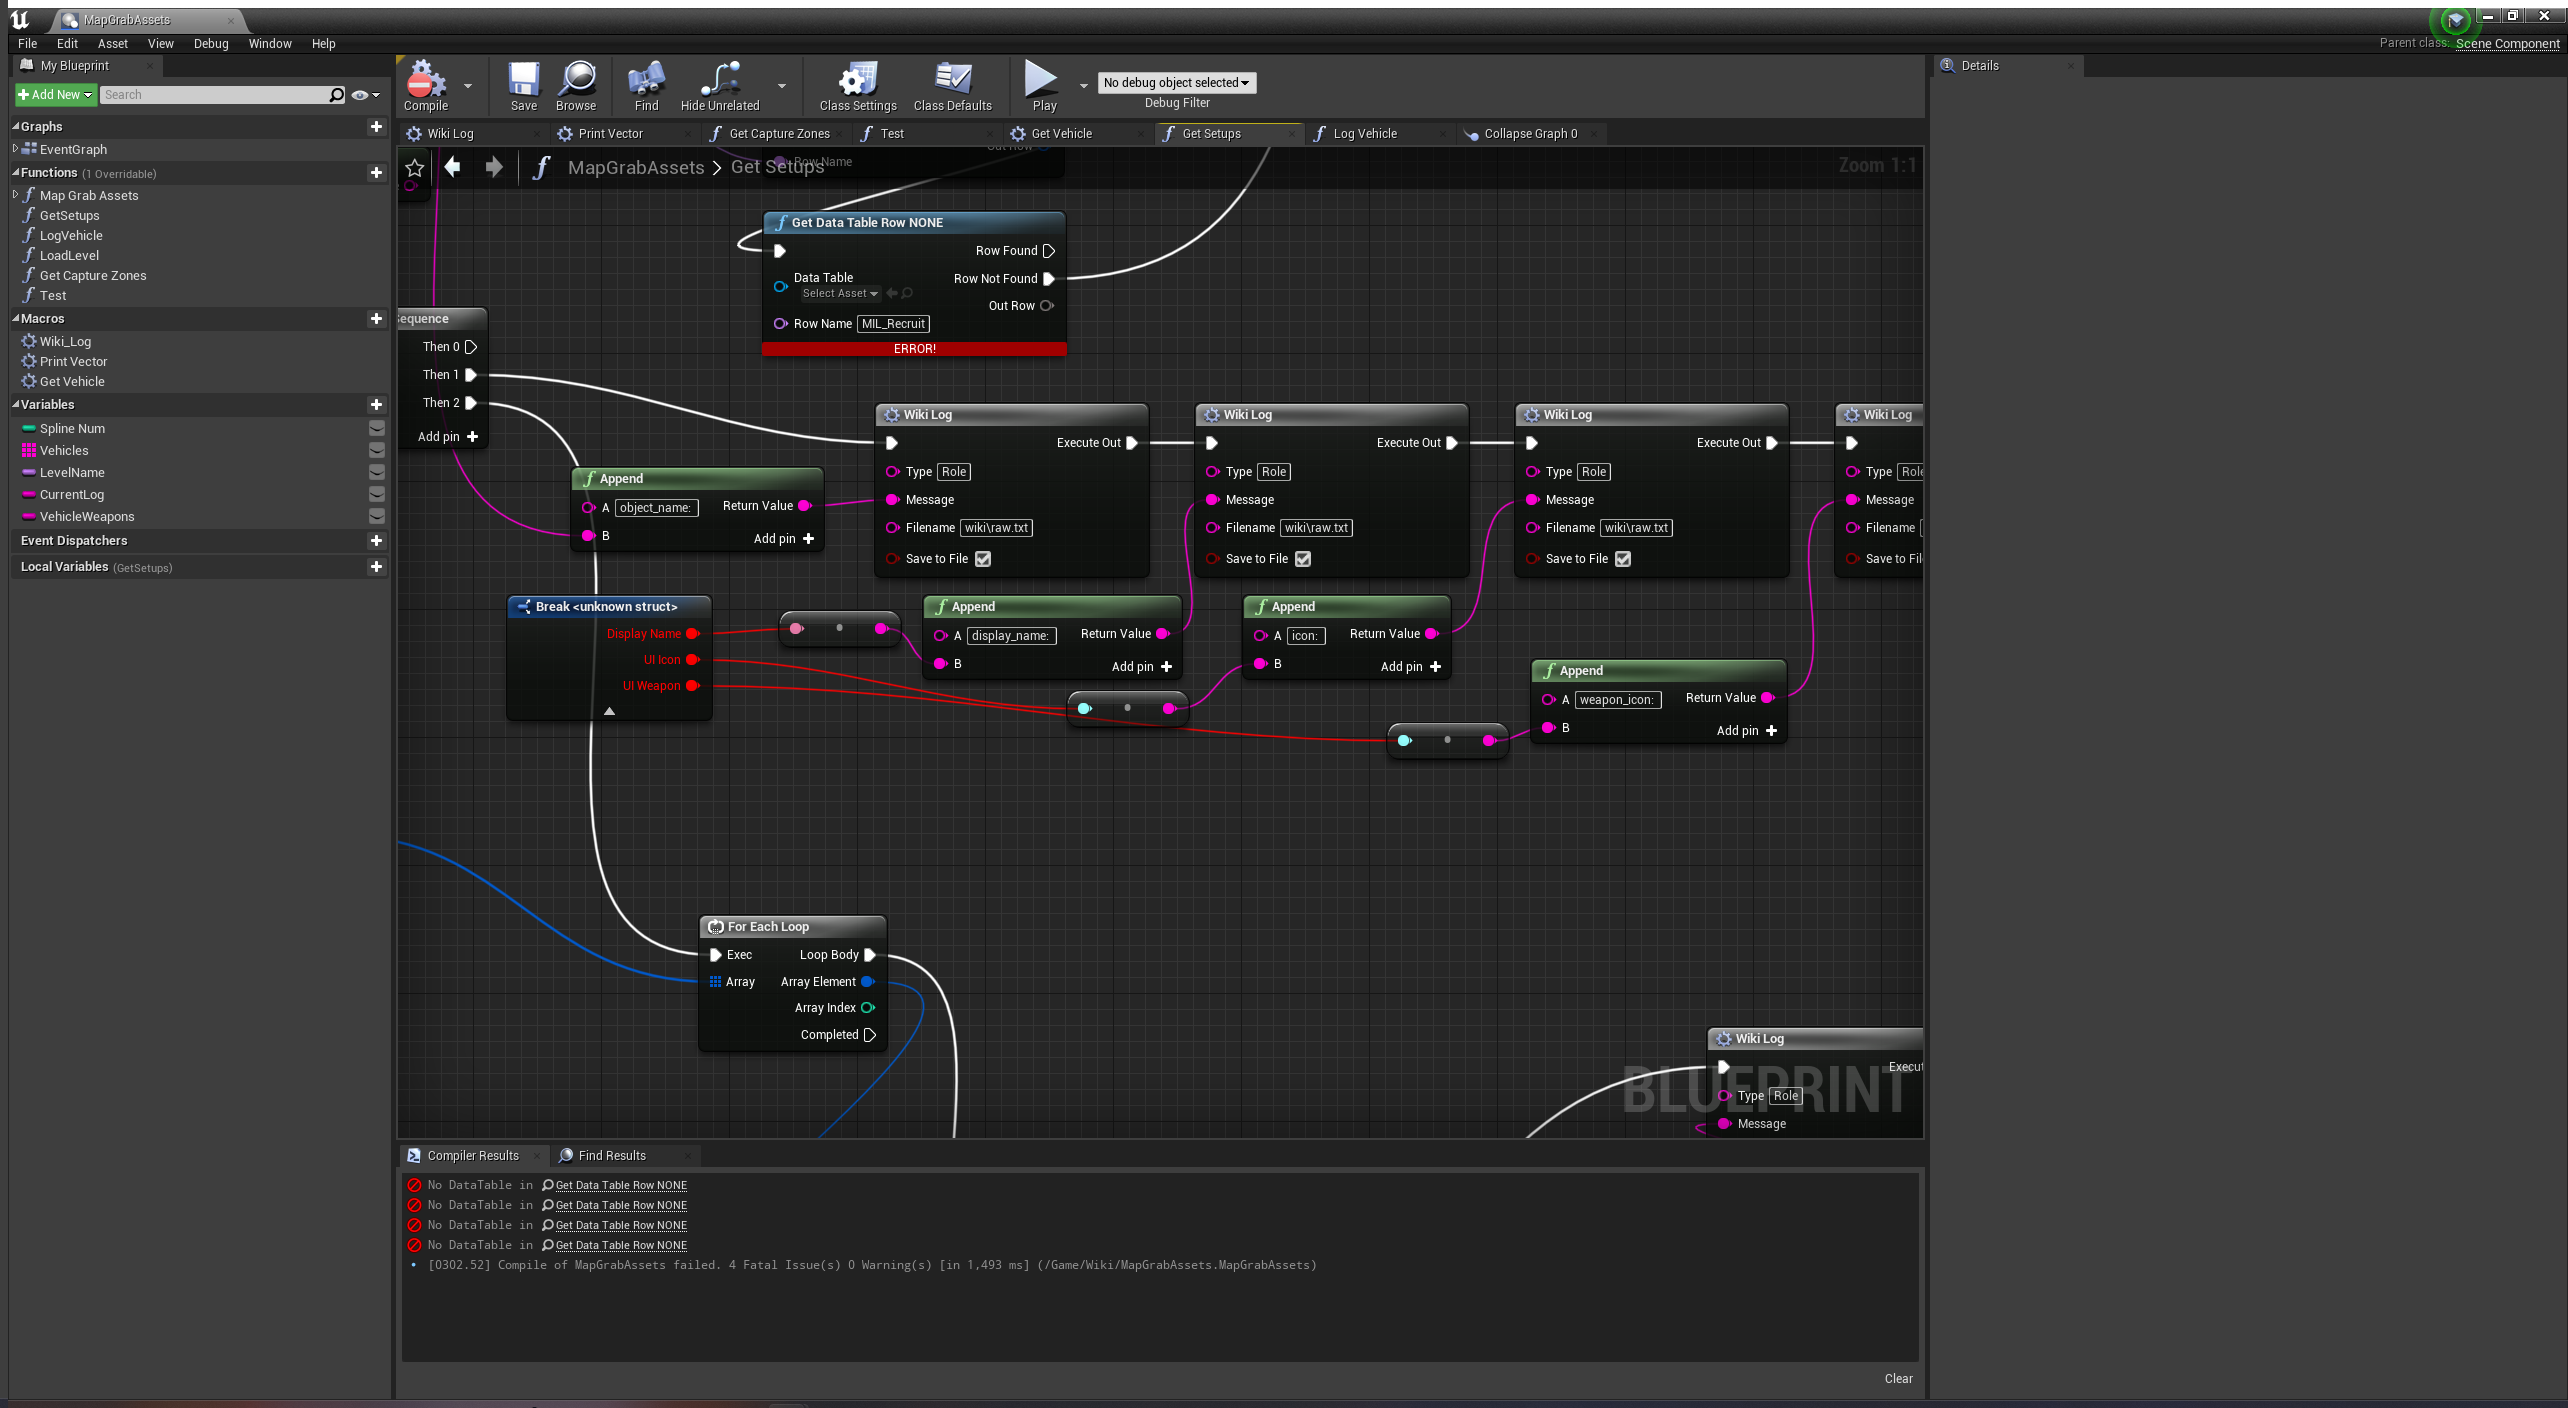
Task: Clear the compiler results output
Action: click(x=1897, y=1378)
